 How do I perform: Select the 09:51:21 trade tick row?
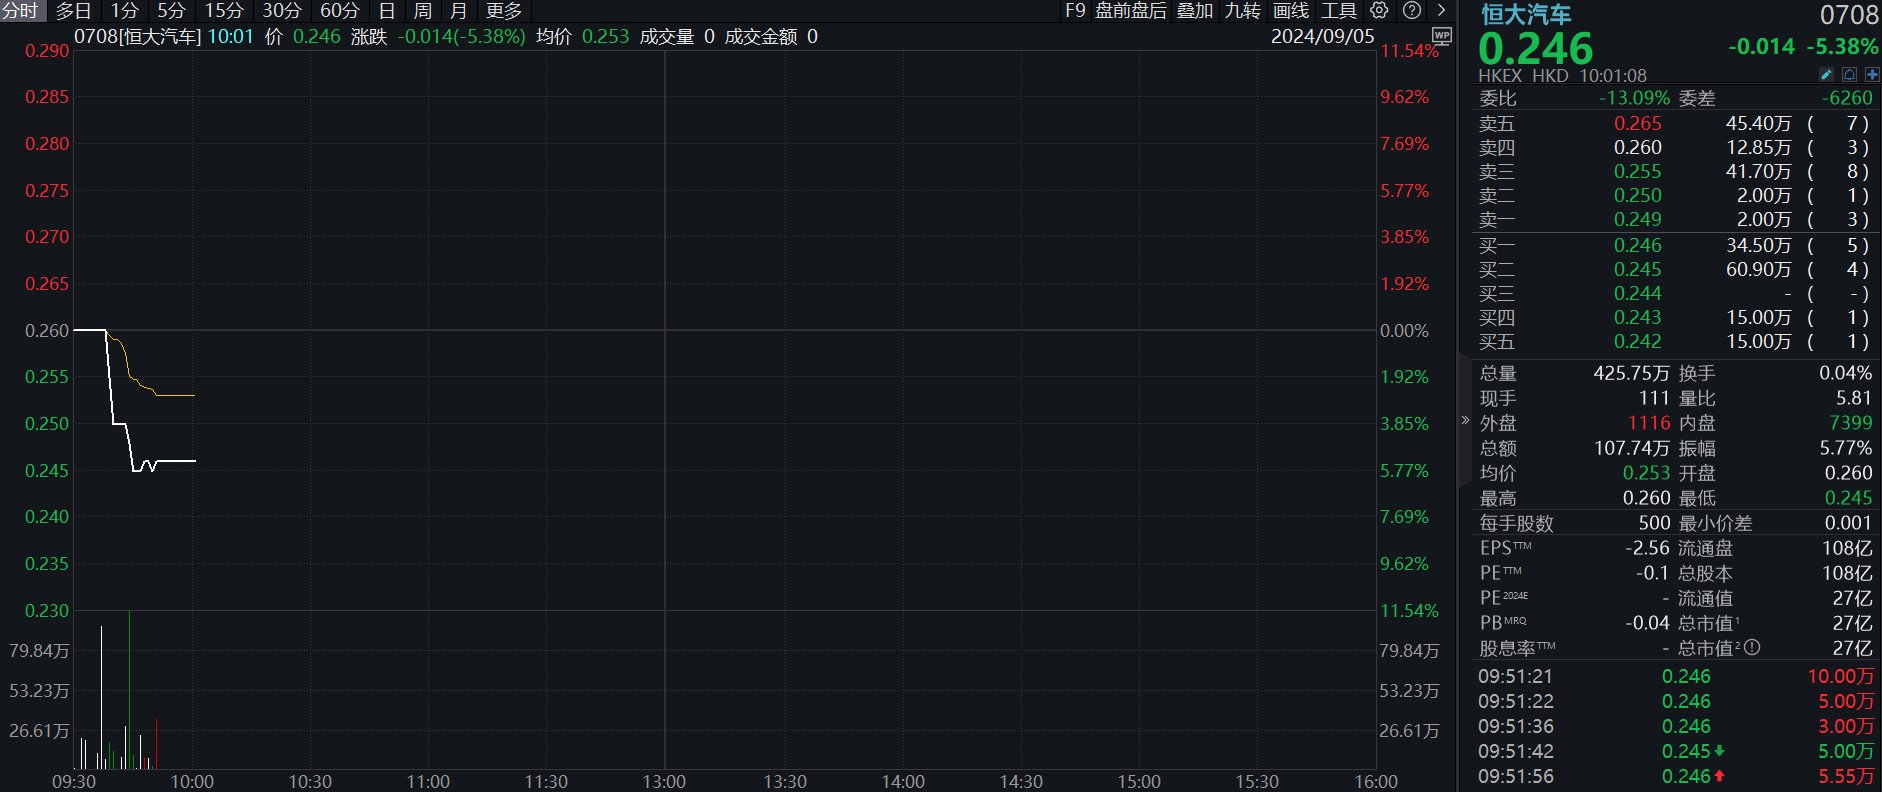[x=1675, y=676]
